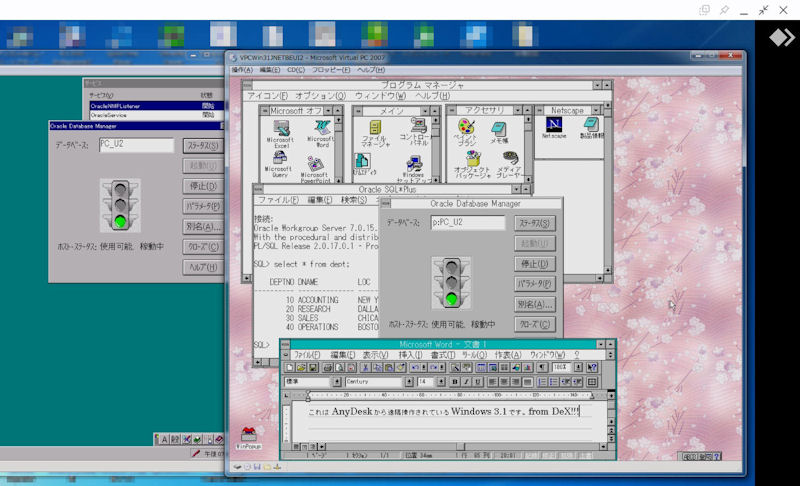800x486 pixels.
Task: Select the WinPopup icon on the desktop
Action: tap(248, 434)
